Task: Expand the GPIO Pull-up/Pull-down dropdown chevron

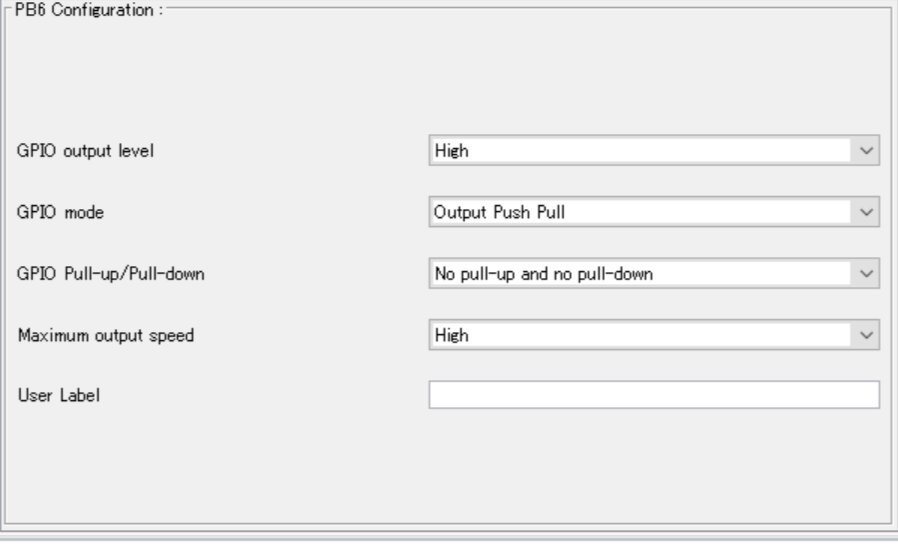Action: coord(866,273)
